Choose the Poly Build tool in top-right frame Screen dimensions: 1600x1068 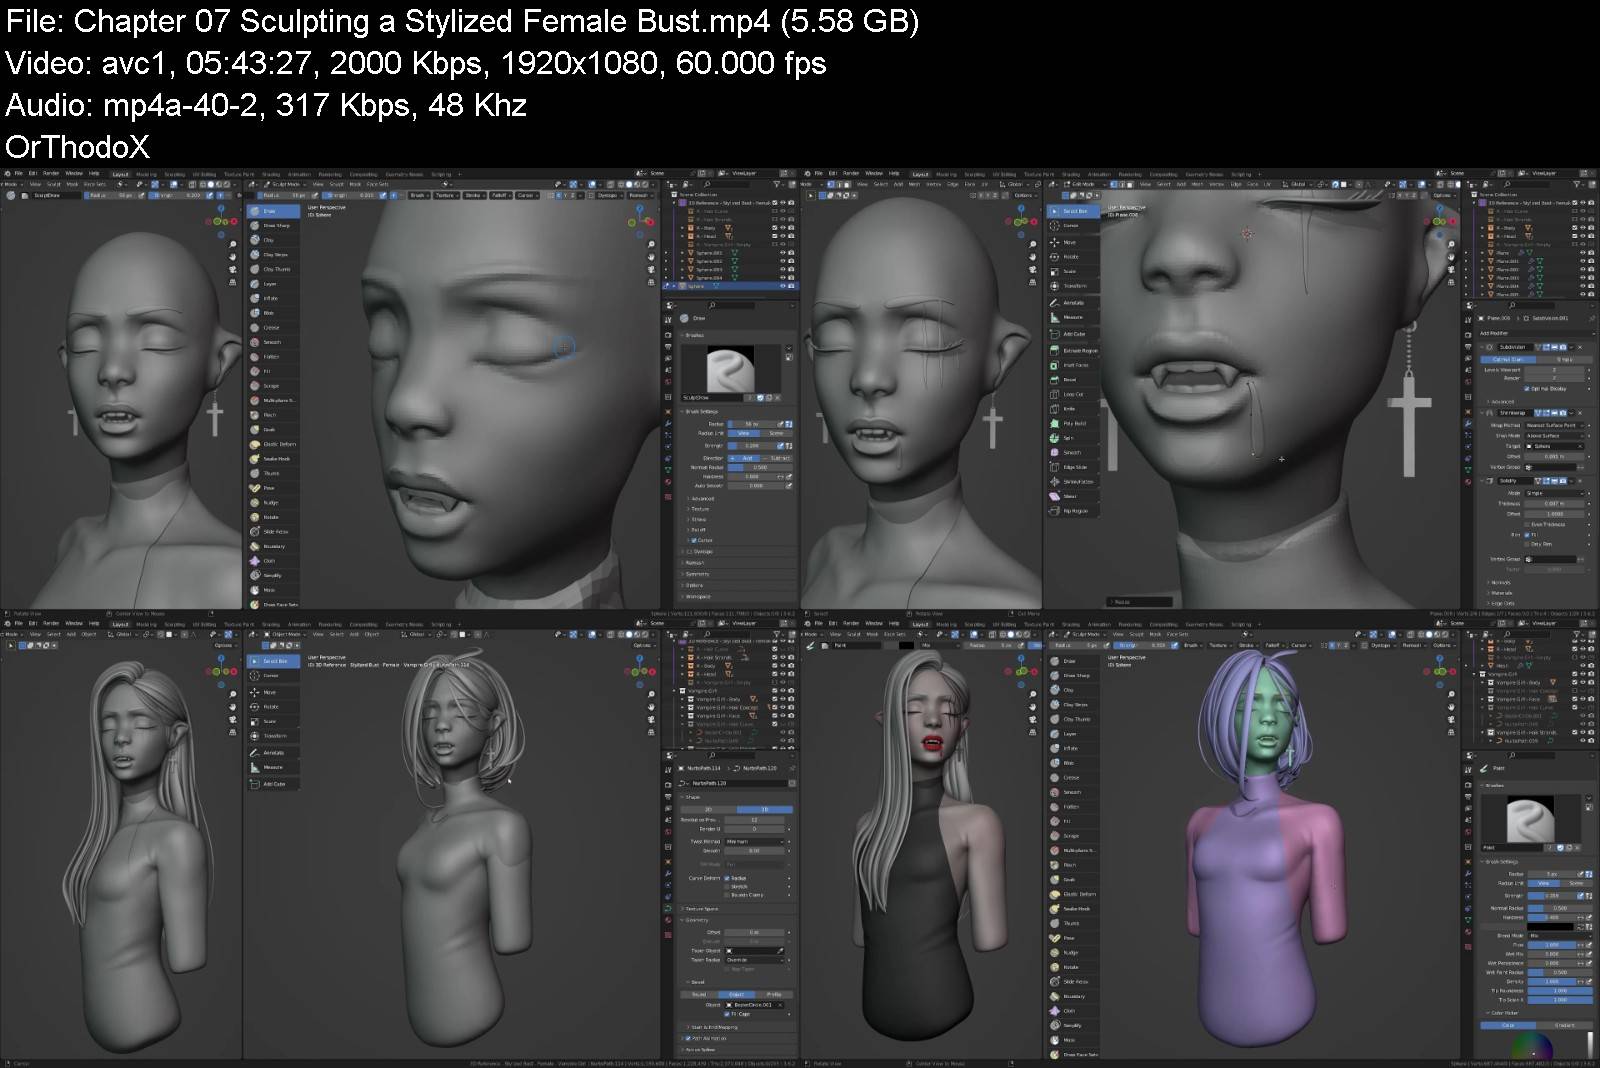tap(1072, 423)
